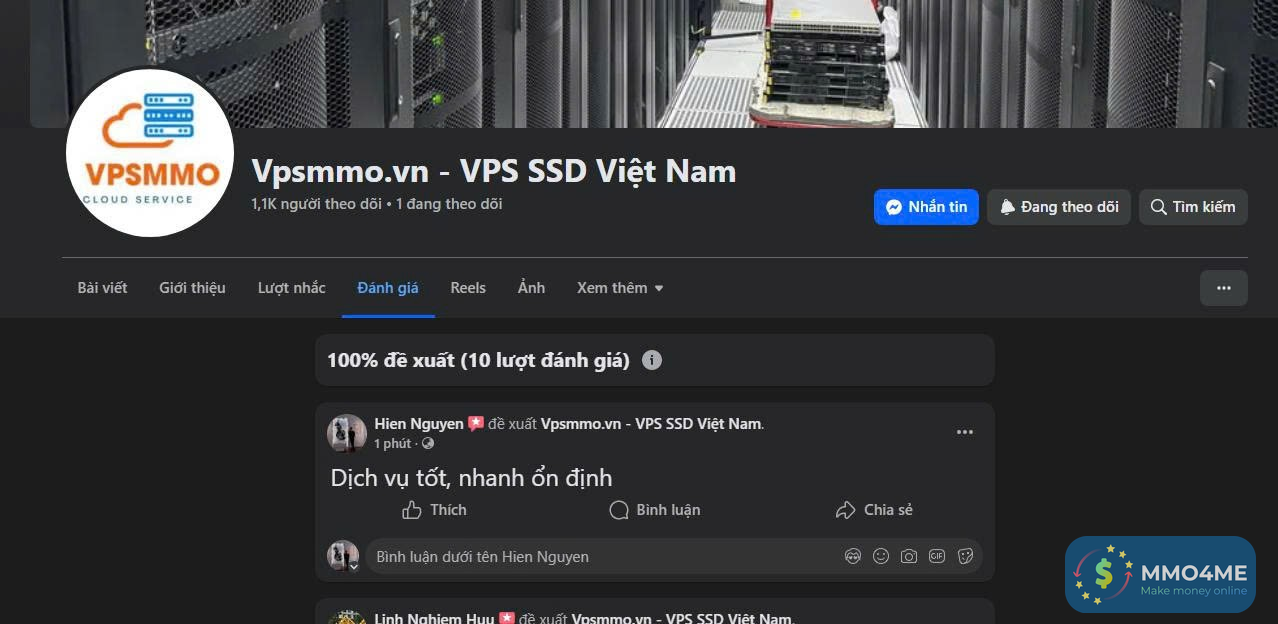The width and height of the screenshot is (1278, 624).
Task: Open Hien Nguyen's profile name link
Action: [x=419, y=424]
